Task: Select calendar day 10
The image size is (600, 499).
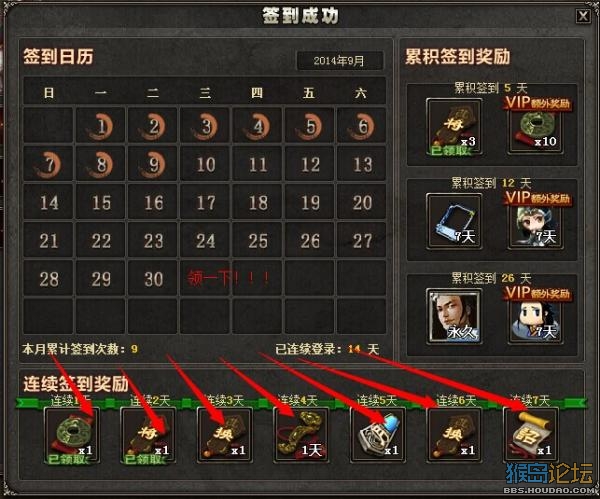Action: click(205, 163)
